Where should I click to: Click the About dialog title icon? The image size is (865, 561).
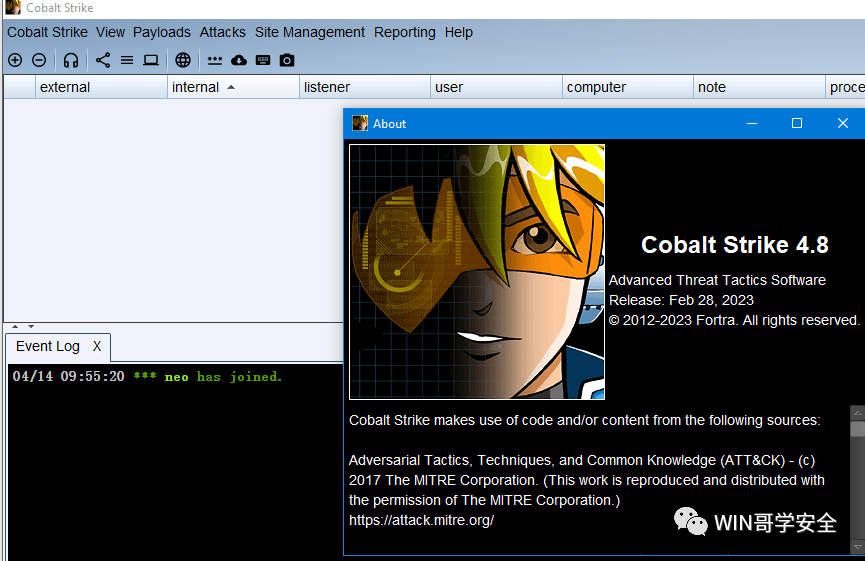pyautogui.click(x=360, y=124)
